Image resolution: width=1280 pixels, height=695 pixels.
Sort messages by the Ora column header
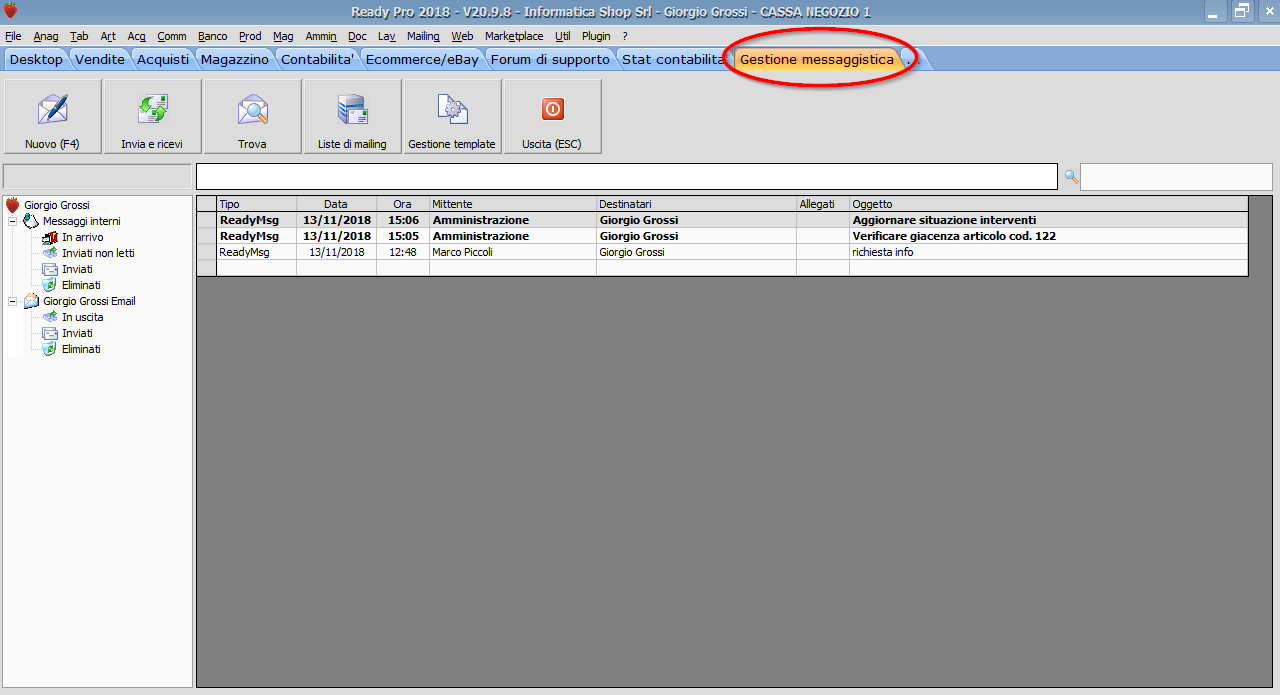pos(403,204)
